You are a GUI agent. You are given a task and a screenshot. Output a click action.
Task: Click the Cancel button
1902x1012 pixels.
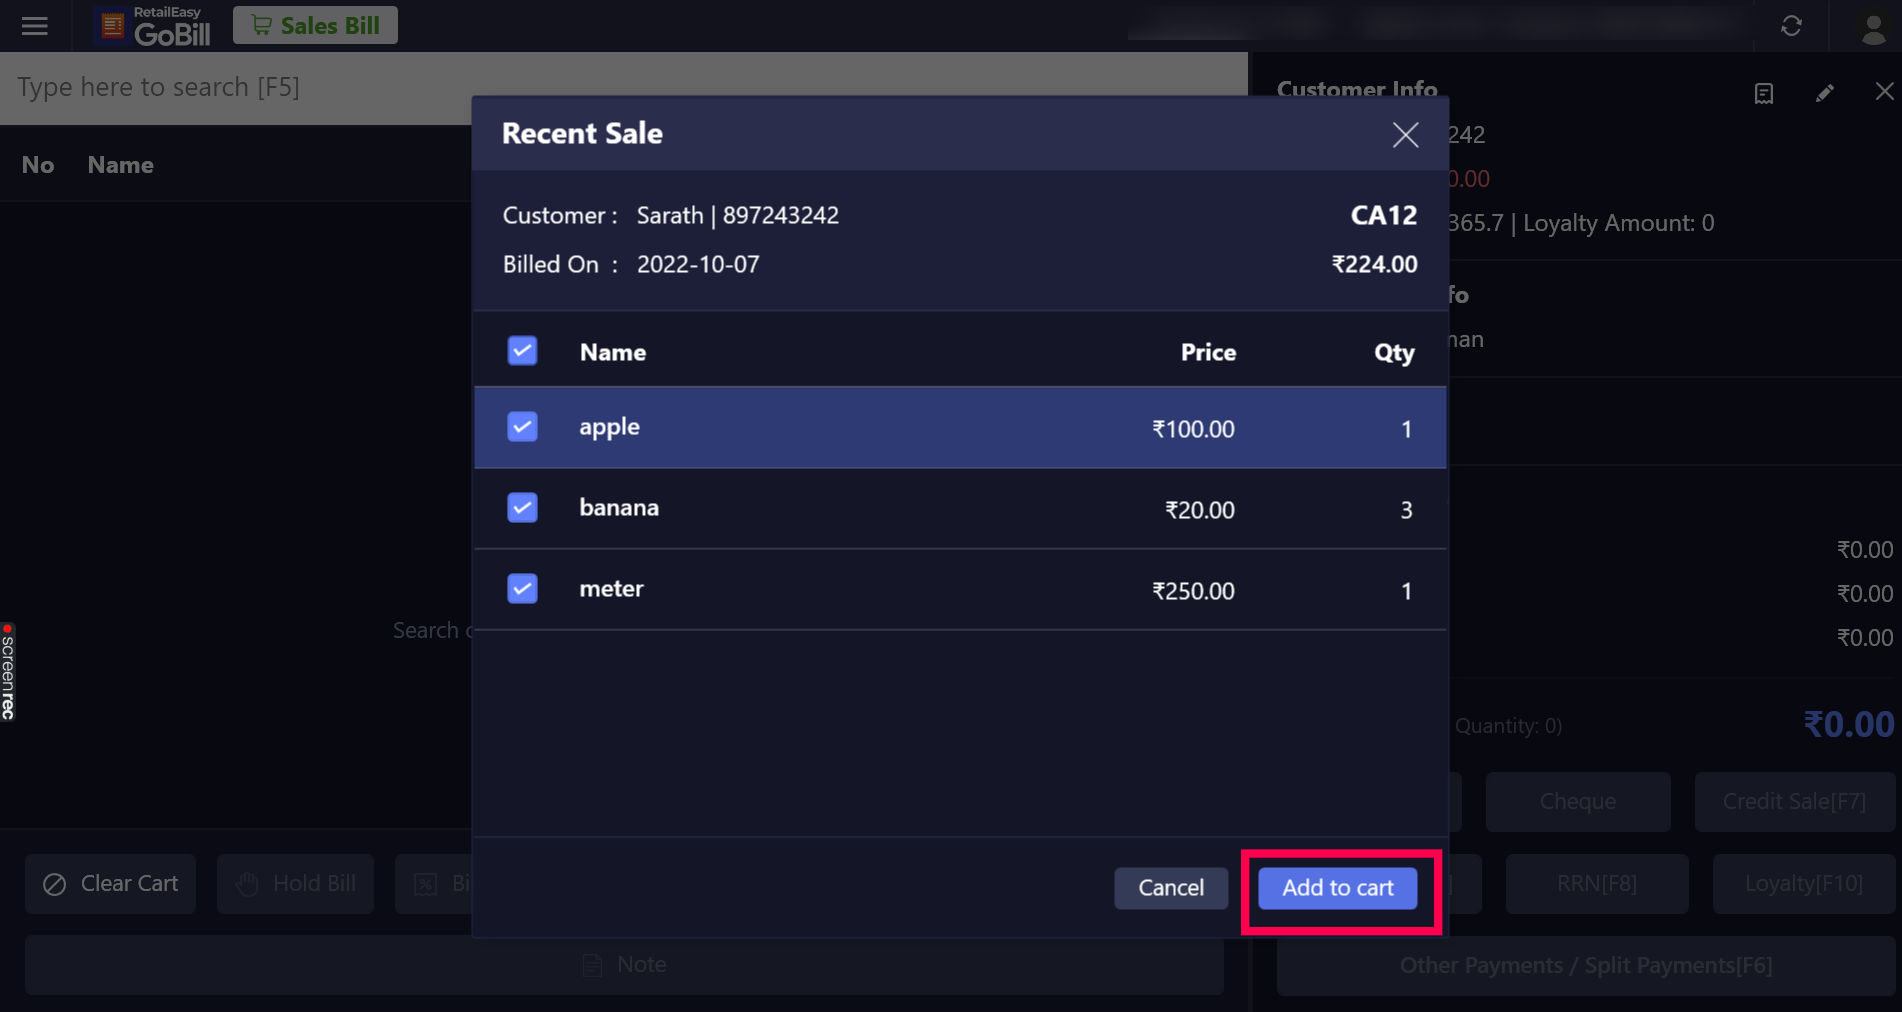1170,888
